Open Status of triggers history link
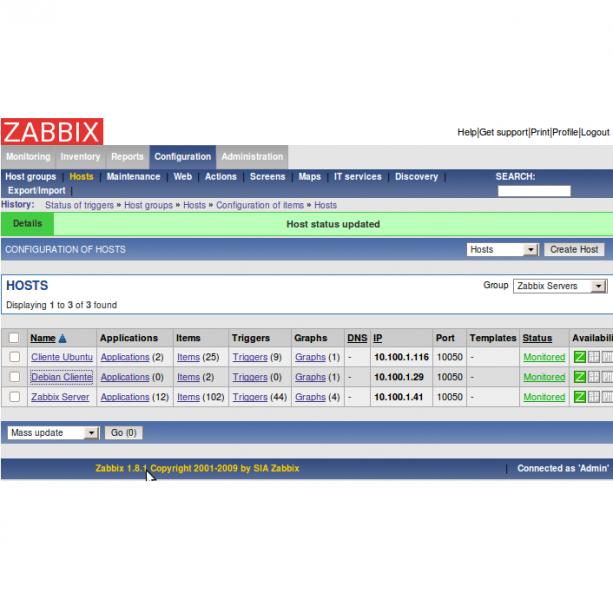This screenshot has width=613, height=600. click(79, 205)
